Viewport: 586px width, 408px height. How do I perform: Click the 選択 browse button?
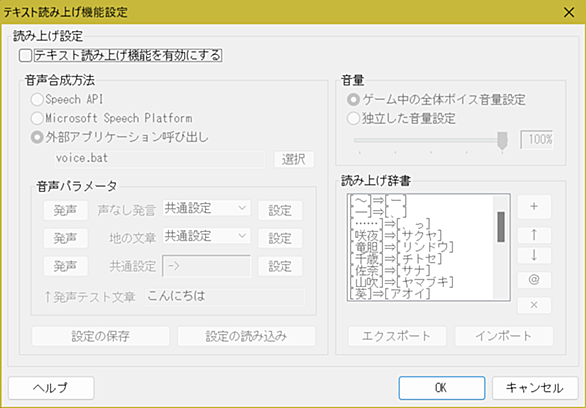294,160
